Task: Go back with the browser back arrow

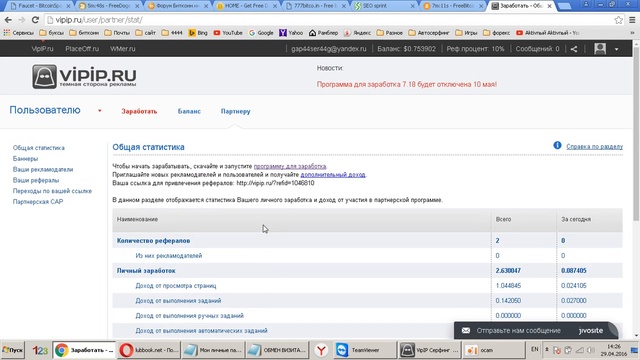Action: click(x=8, y=20)
